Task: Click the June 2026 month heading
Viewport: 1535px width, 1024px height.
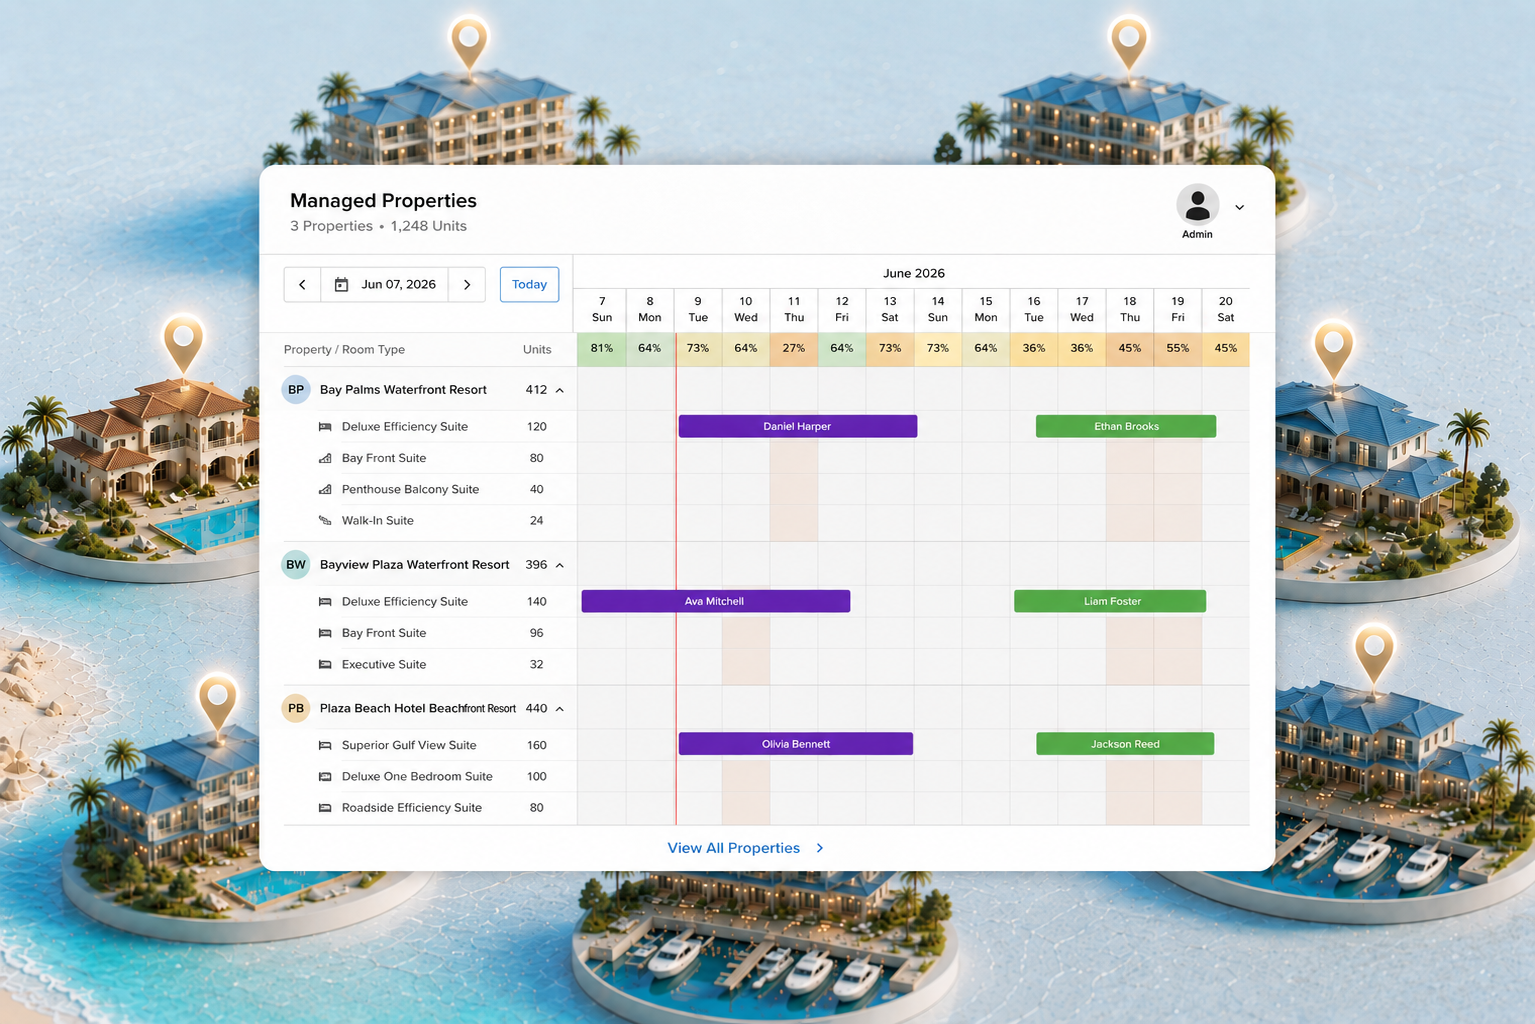Action: 914,273
